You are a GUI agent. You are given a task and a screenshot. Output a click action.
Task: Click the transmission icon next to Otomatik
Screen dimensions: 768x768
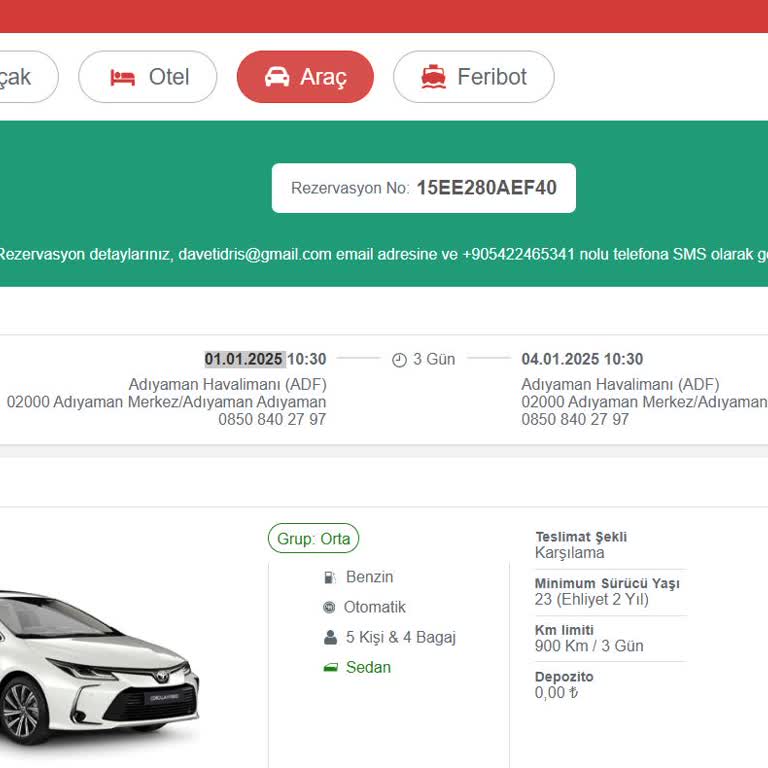329,607
